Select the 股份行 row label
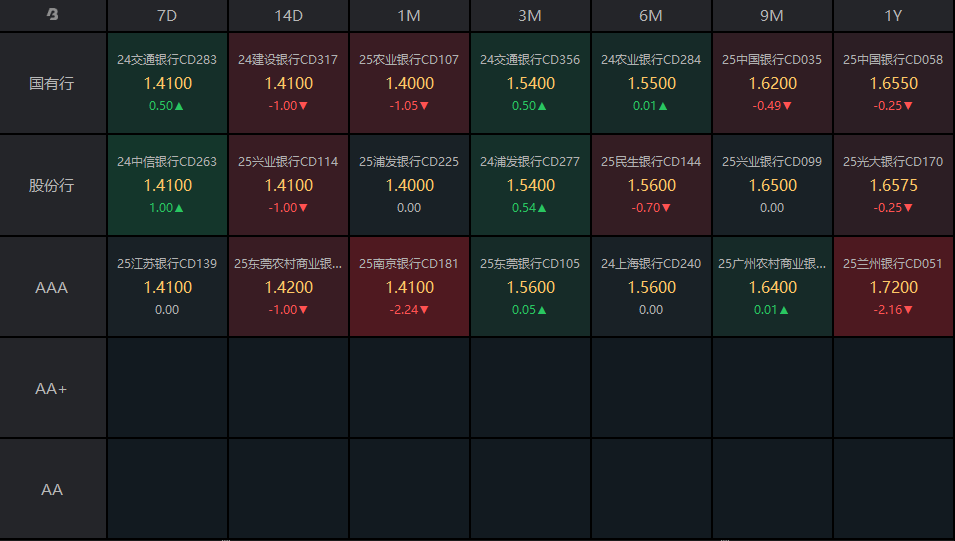 pyautogui.click(x=52, y=185)
